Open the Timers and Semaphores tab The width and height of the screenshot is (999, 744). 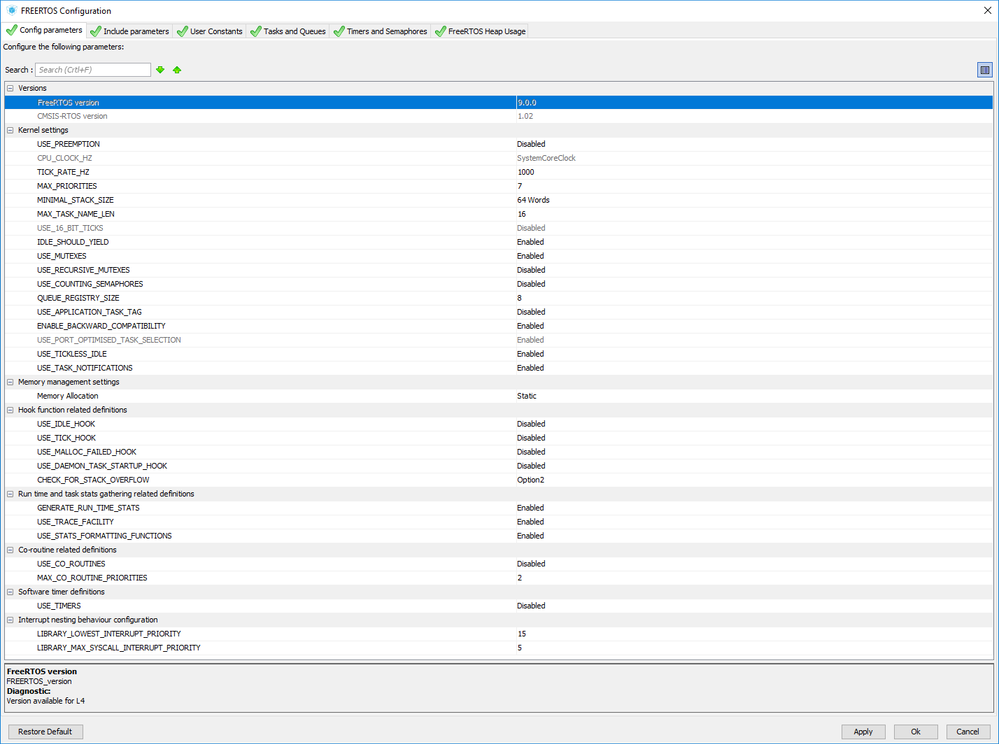click(380, 31)
